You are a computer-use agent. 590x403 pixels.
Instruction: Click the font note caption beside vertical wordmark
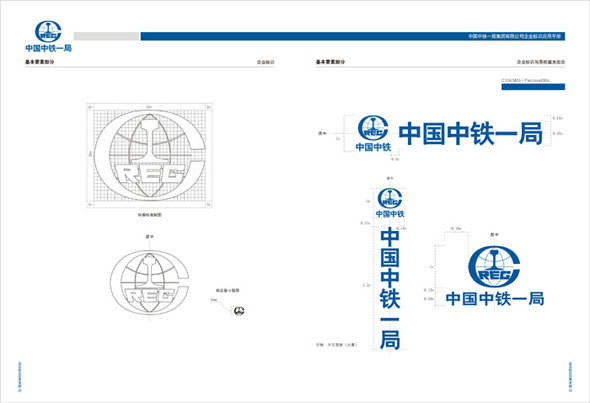click(x=336, y=344)
